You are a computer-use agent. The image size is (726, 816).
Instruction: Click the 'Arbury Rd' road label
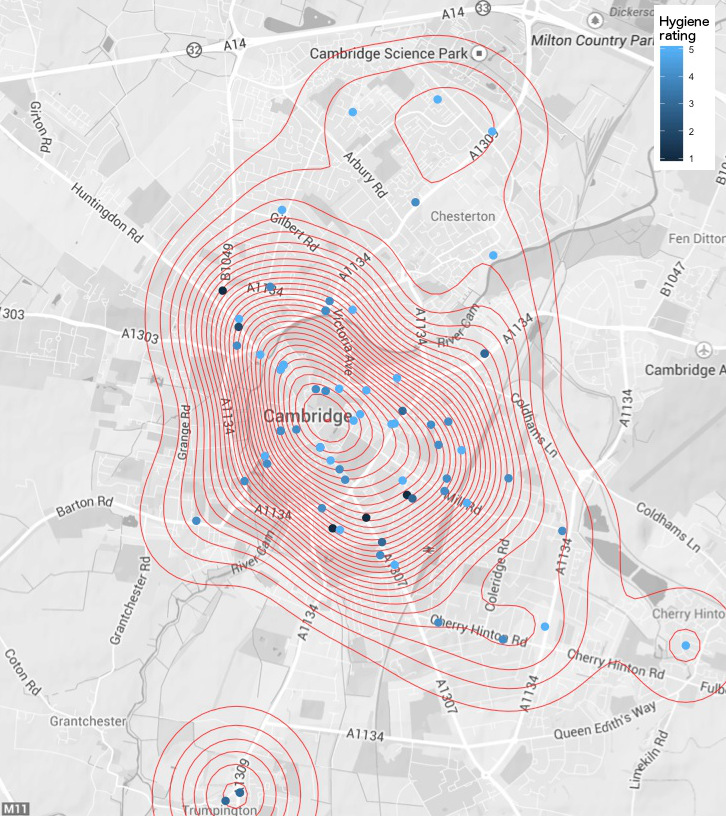coord(365,175)
